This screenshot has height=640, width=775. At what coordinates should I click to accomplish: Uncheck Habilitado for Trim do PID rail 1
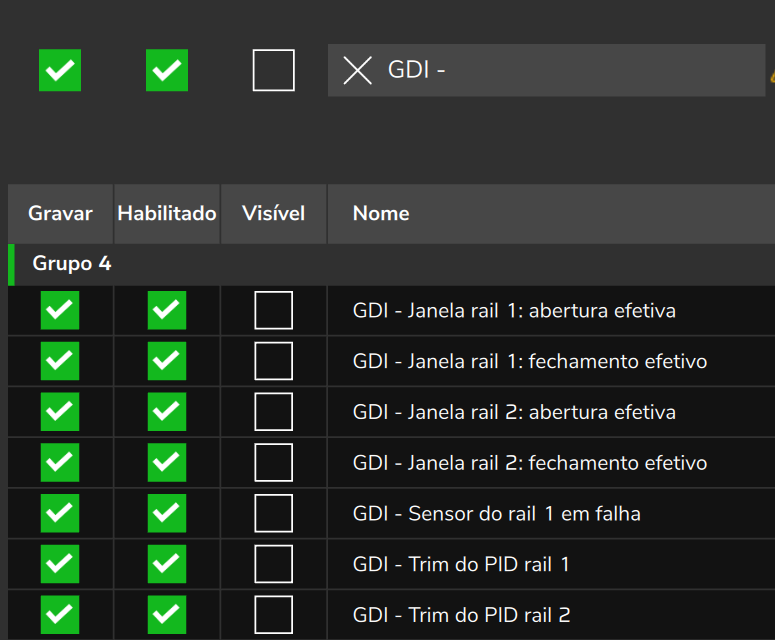[x=167, y=564]
